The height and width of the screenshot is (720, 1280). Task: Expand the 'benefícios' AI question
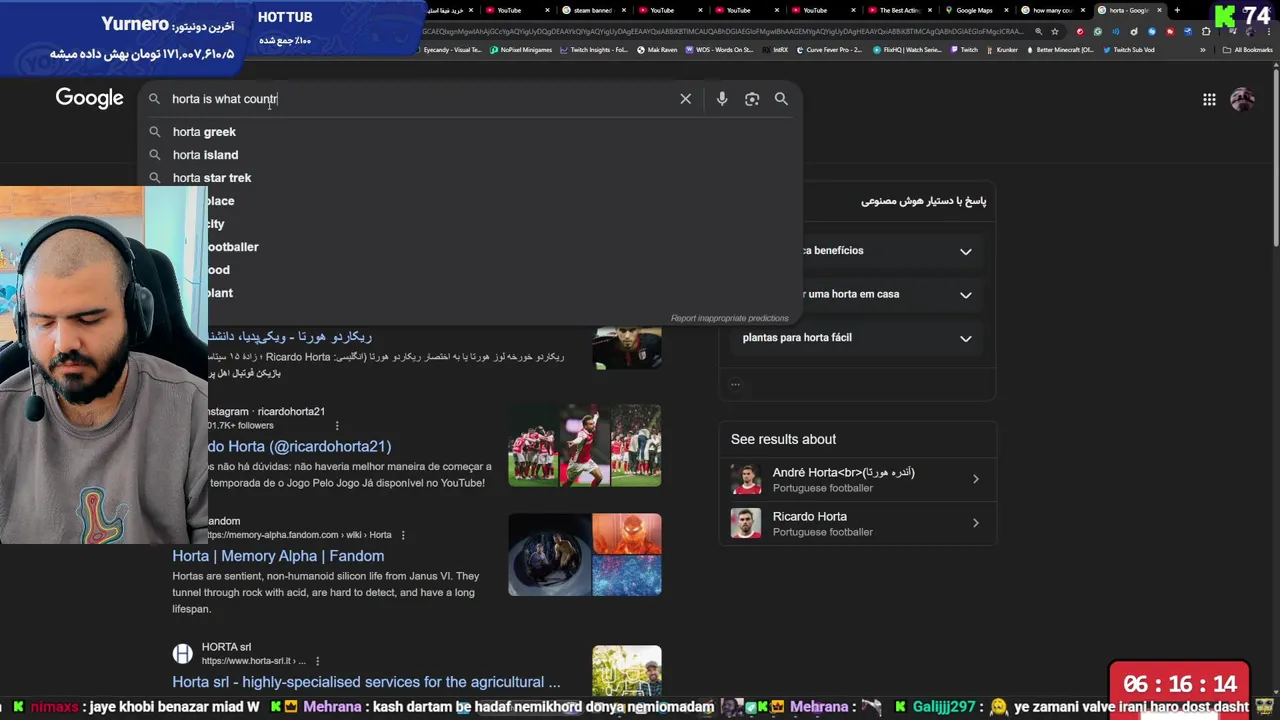click(857, 251)
